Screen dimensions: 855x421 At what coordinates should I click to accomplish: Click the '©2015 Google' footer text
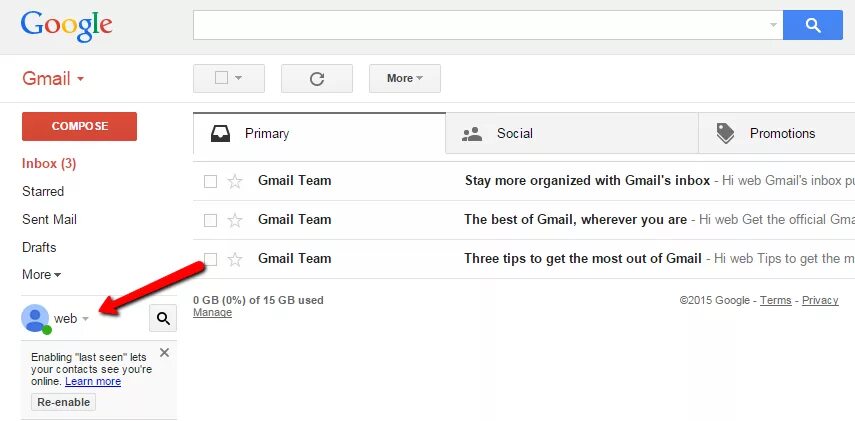pyautogui.click(x=714, y=300)
